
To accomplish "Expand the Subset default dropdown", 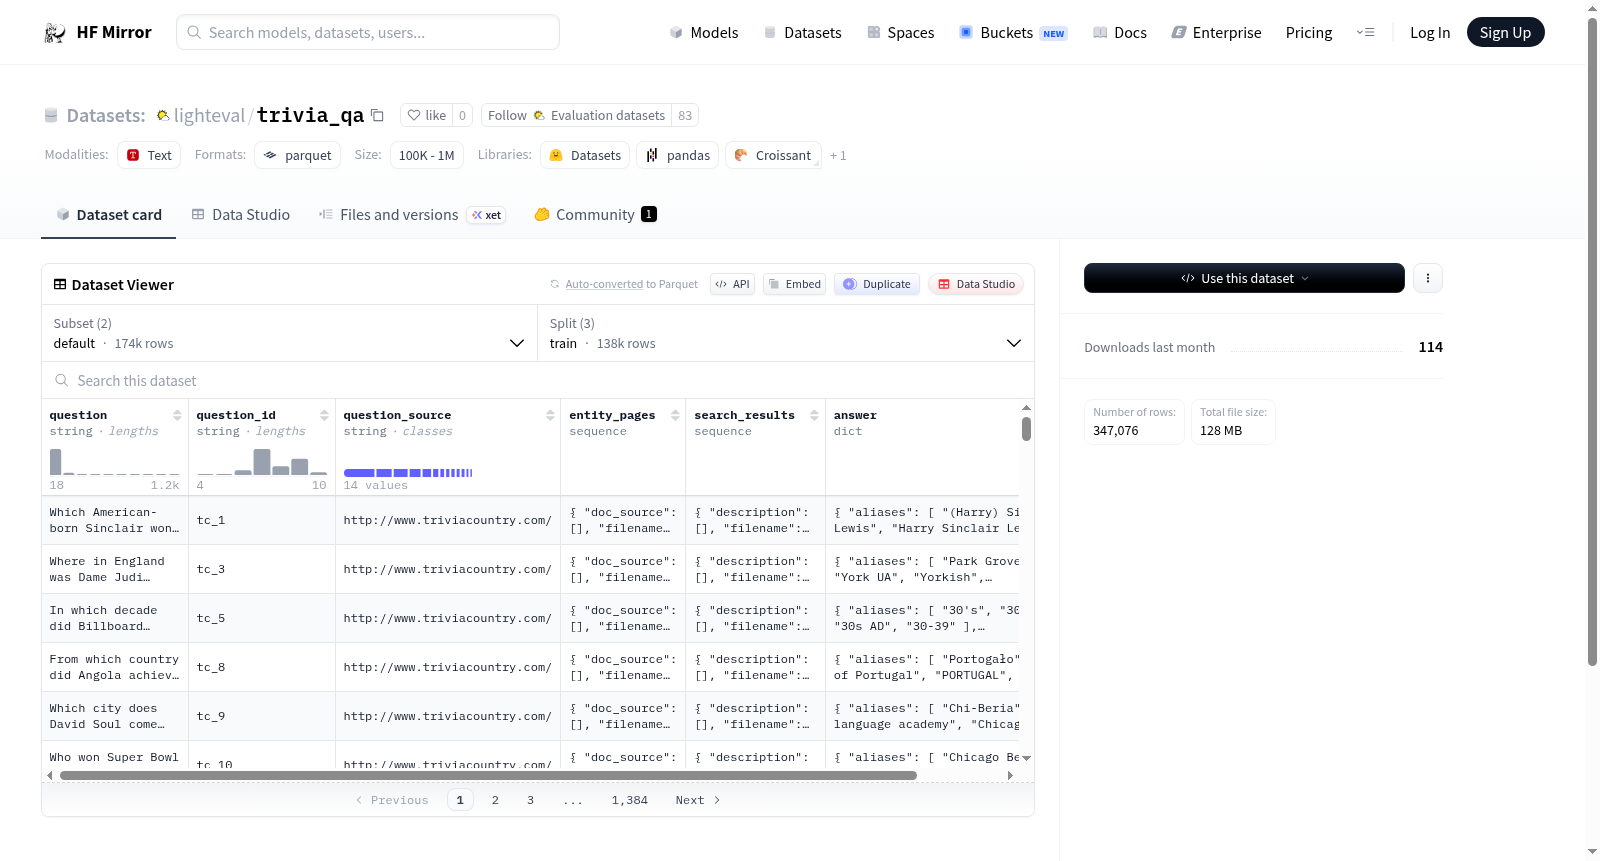I will tap(289, 333).
